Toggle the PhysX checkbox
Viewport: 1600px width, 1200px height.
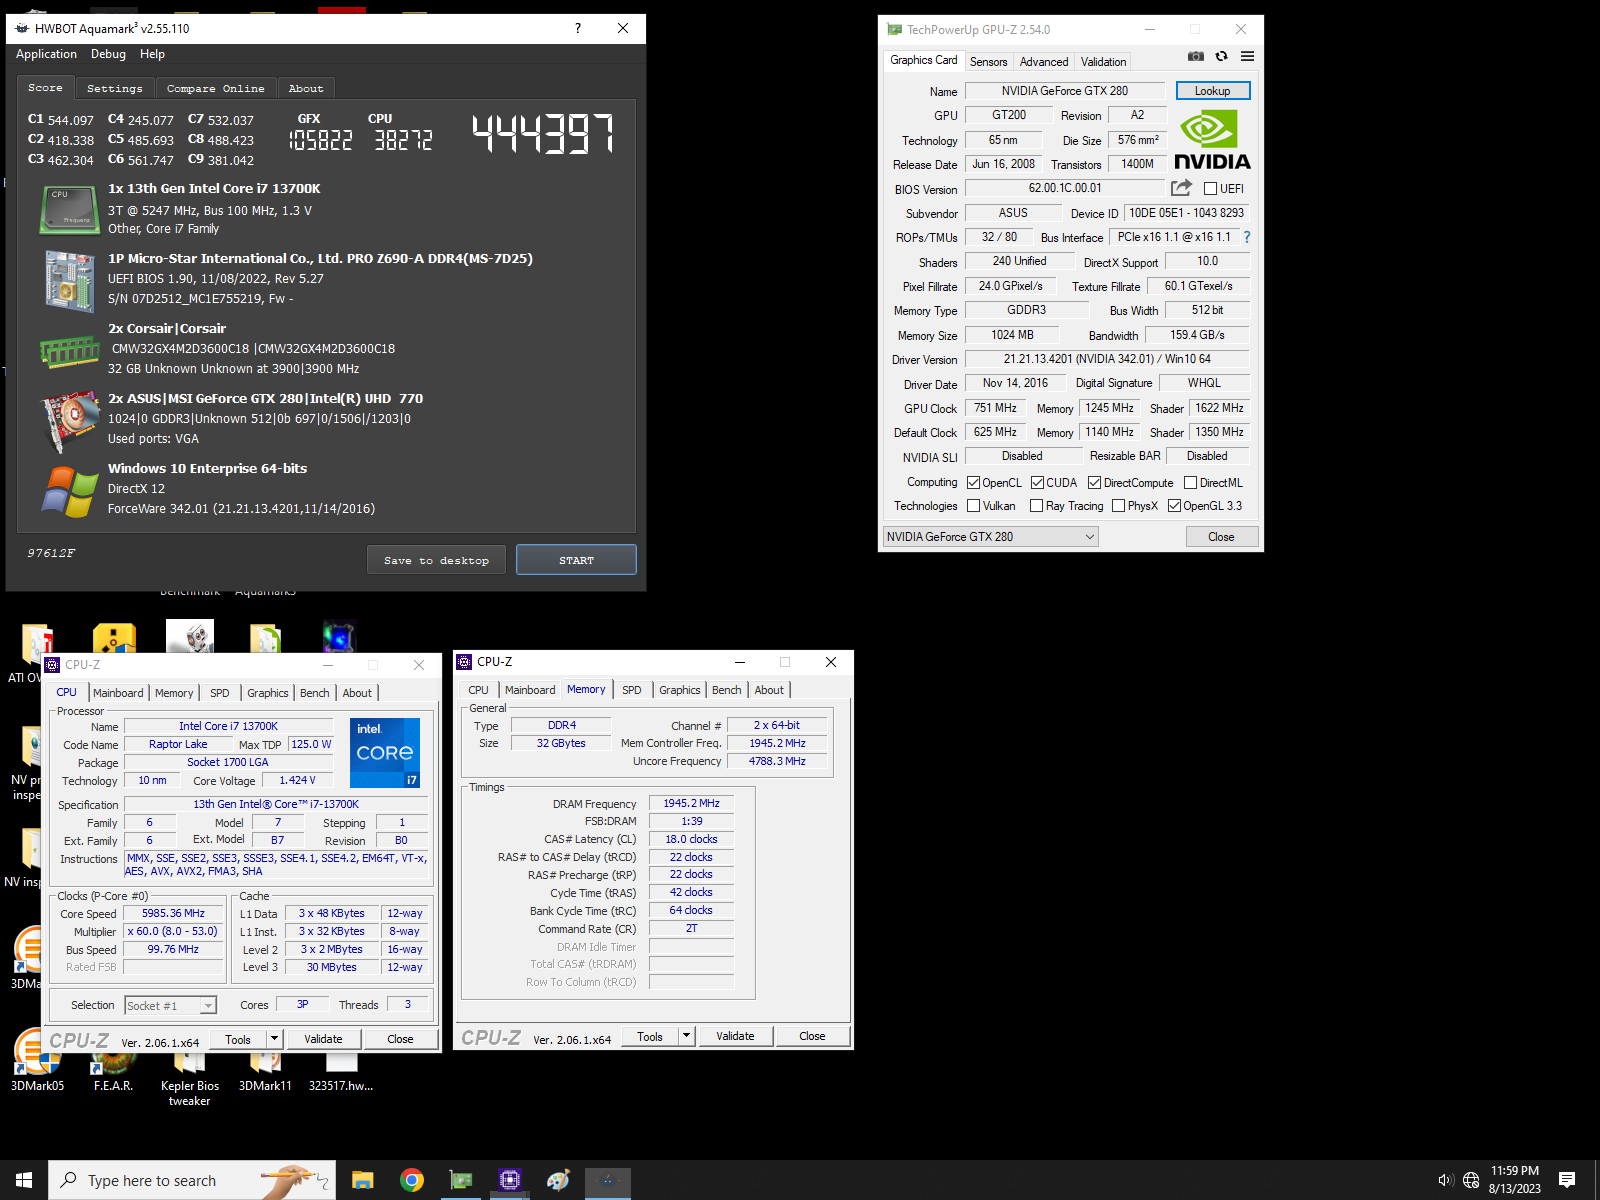pyautogui.click(x=1118, y=506)
